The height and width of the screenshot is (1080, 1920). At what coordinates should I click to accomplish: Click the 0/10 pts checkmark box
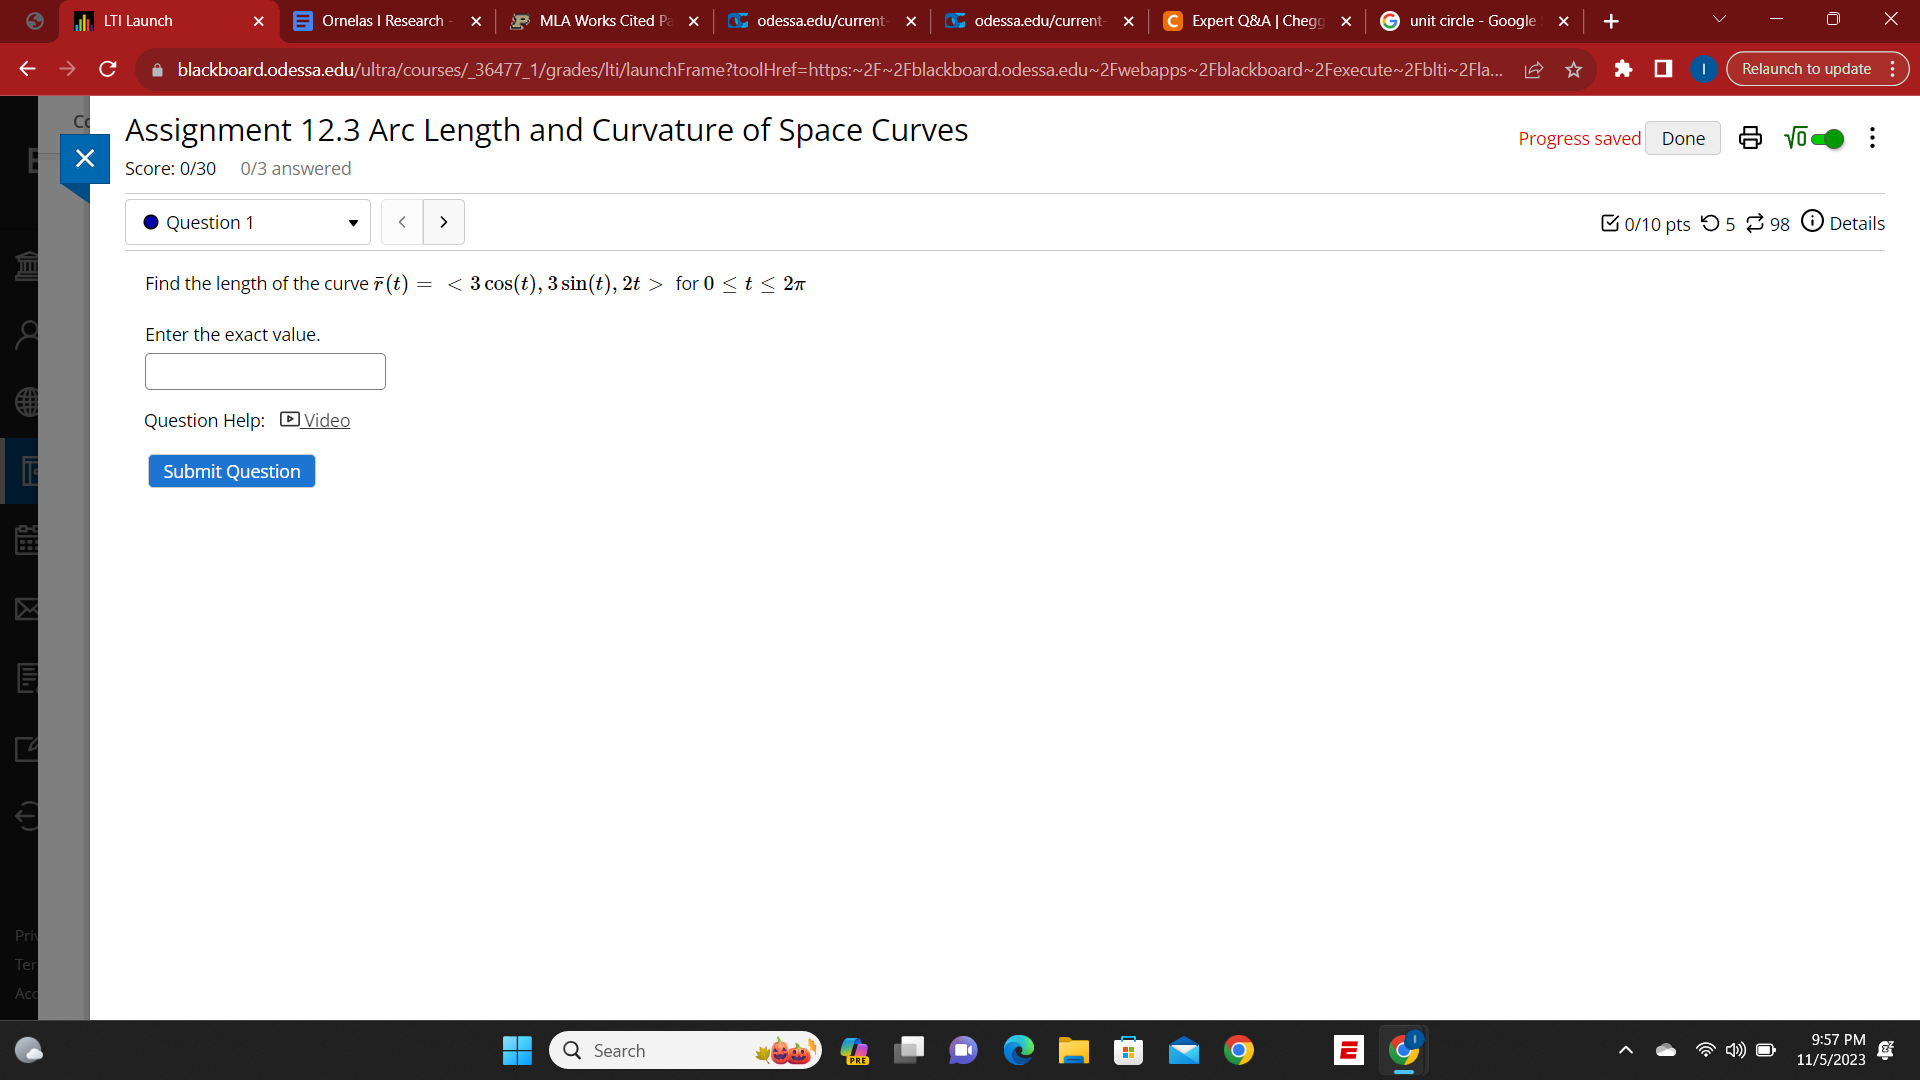[1610, 223]
